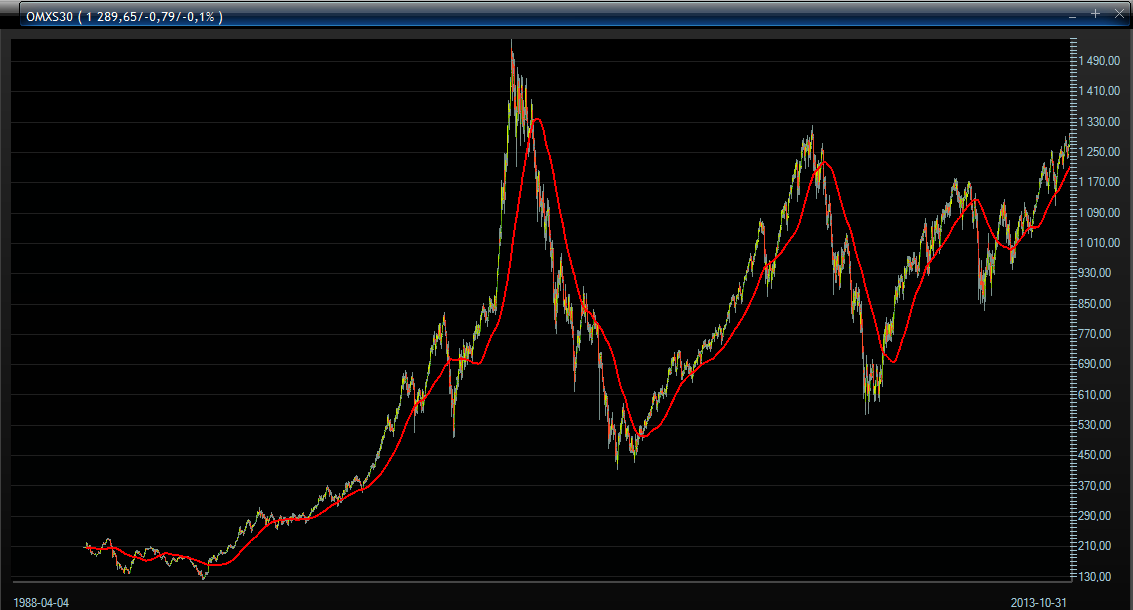
Task: Click the 1 010,00 price axis label
Action: 1099,243
